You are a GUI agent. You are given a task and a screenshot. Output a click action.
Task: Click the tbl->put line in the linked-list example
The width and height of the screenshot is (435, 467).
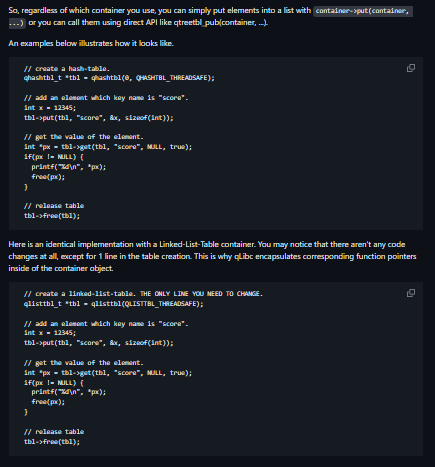[99, 343]
